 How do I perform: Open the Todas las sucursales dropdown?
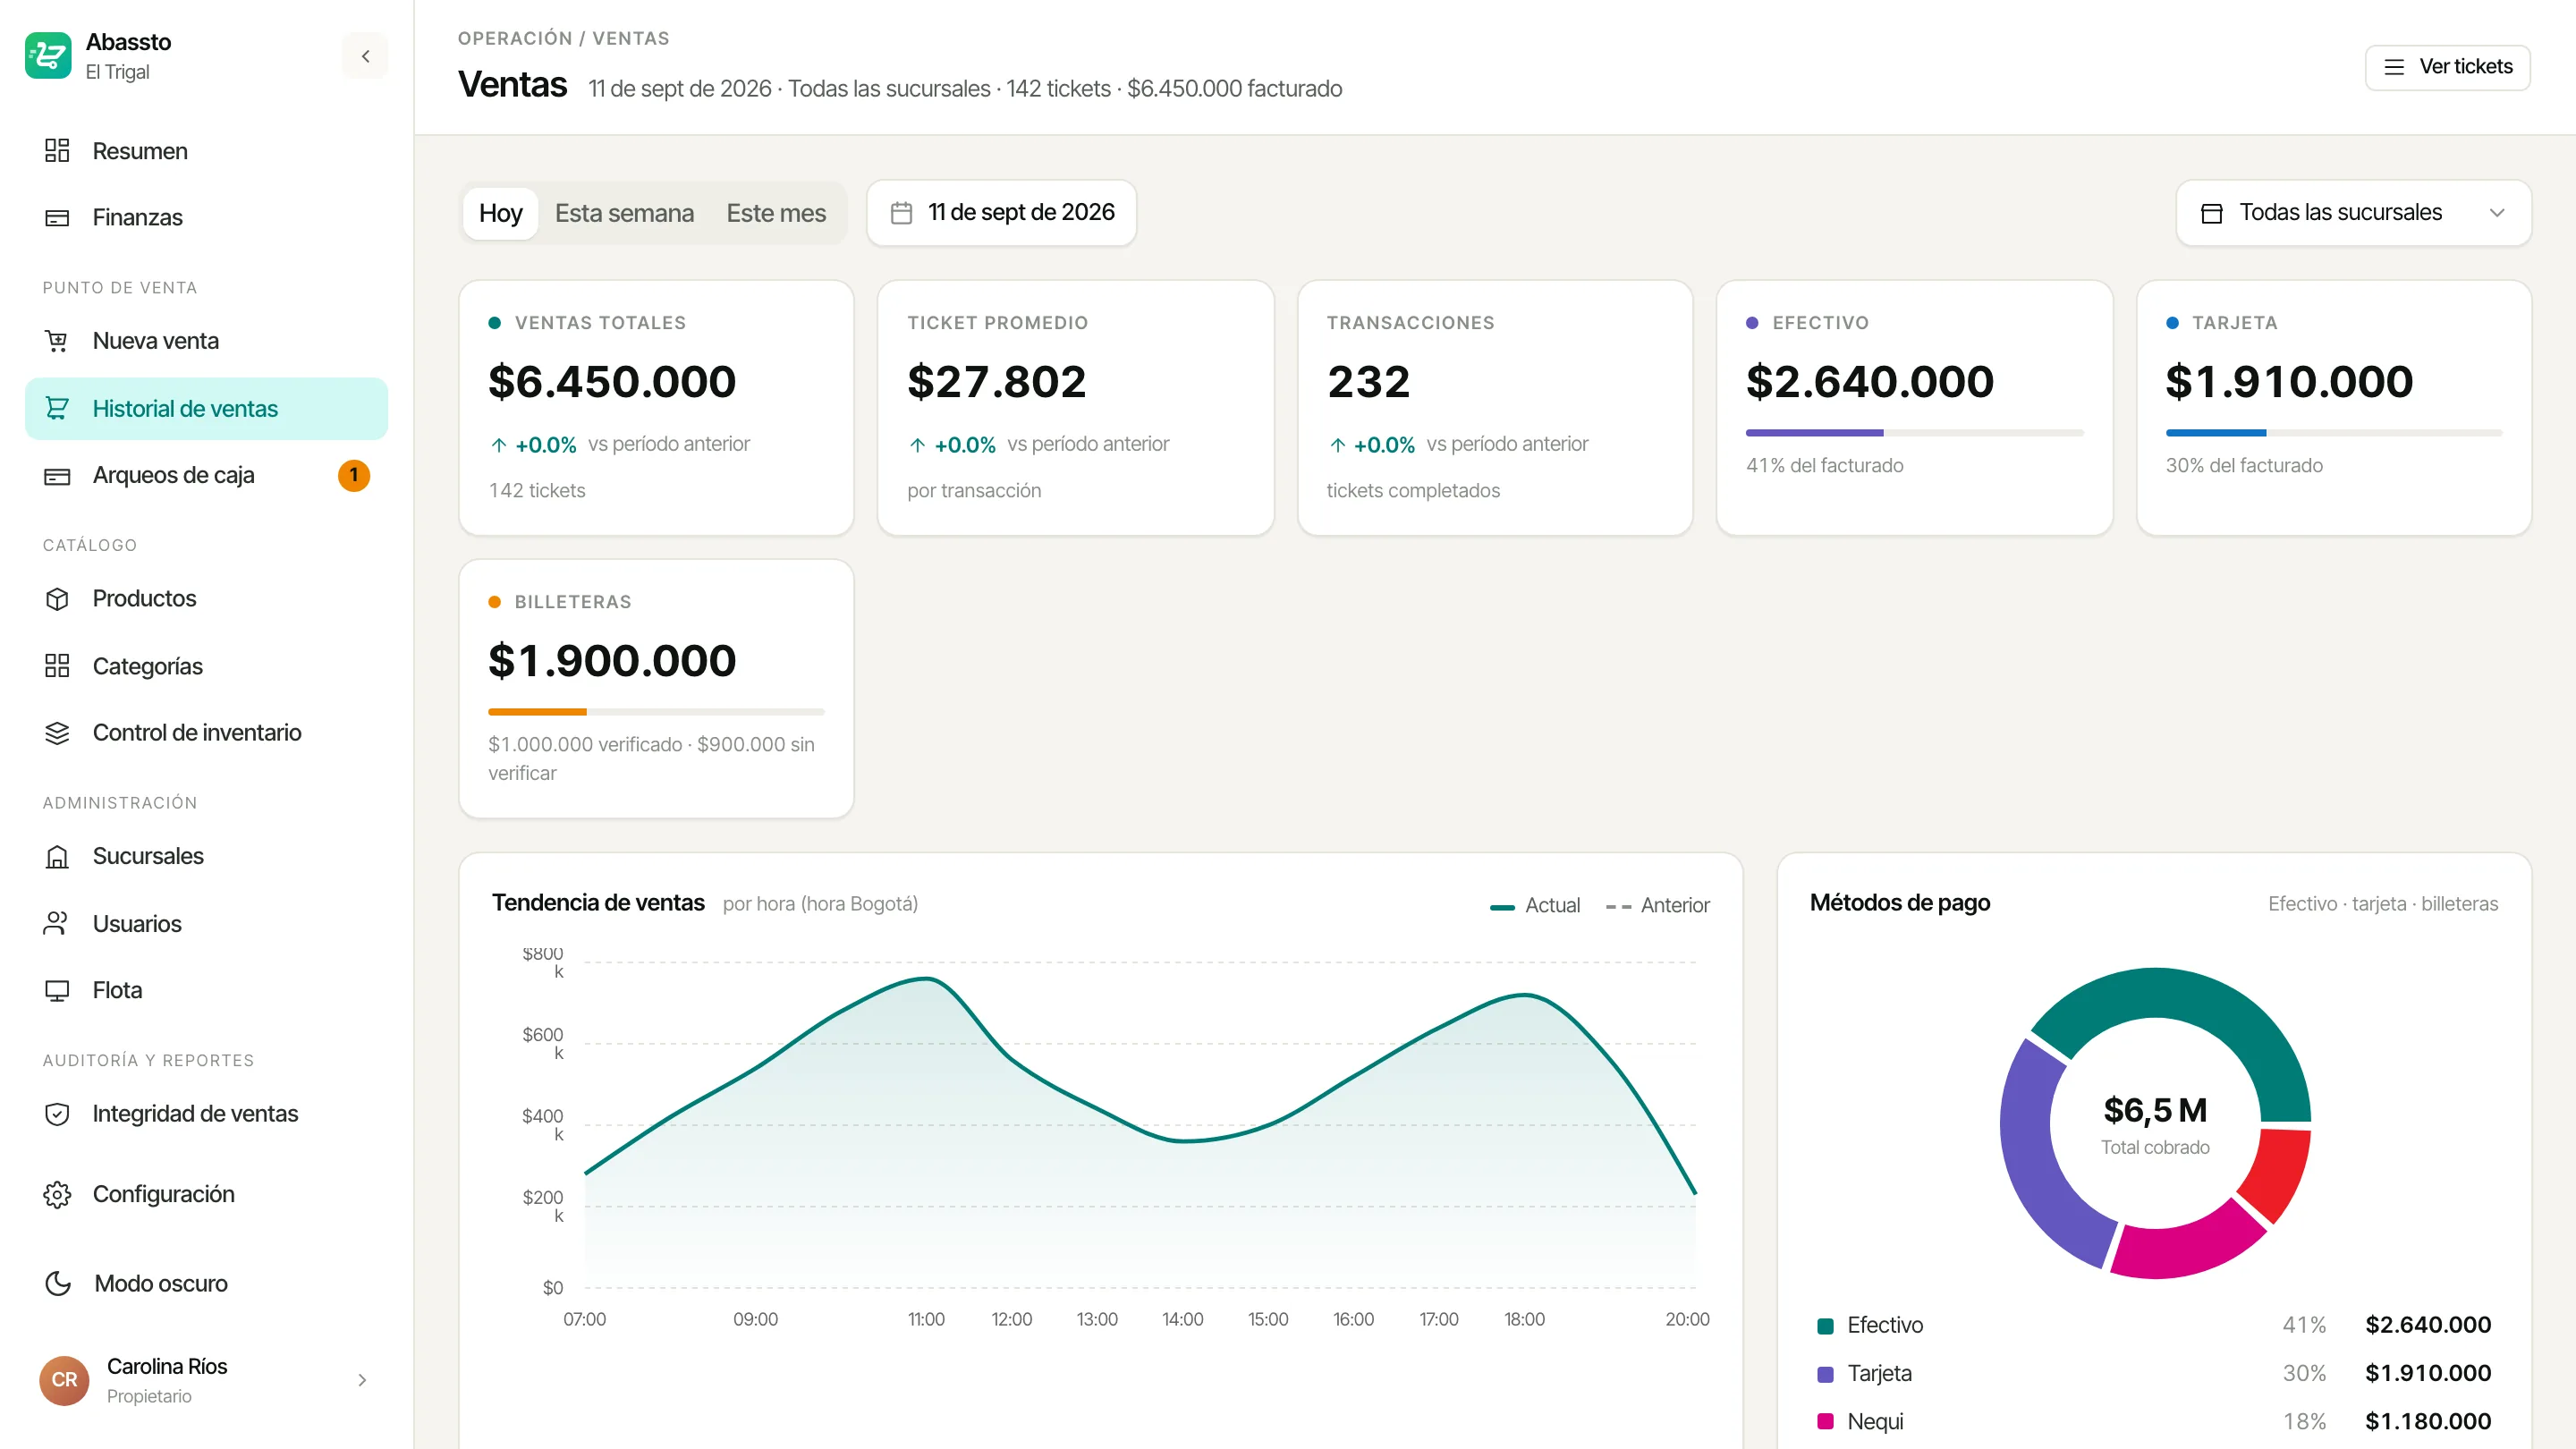2353,213
